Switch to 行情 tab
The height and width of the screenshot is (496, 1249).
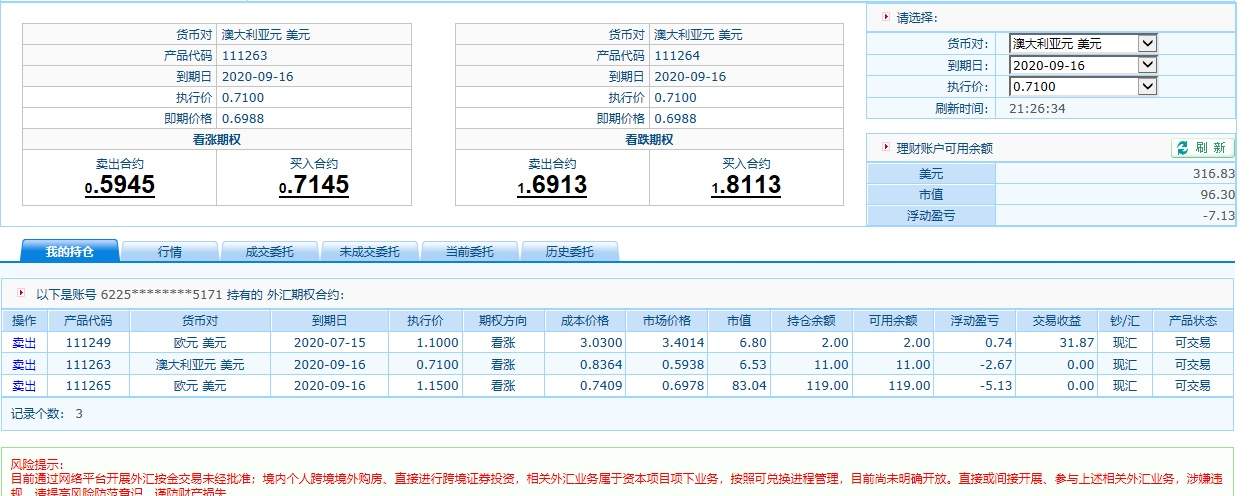170,251
